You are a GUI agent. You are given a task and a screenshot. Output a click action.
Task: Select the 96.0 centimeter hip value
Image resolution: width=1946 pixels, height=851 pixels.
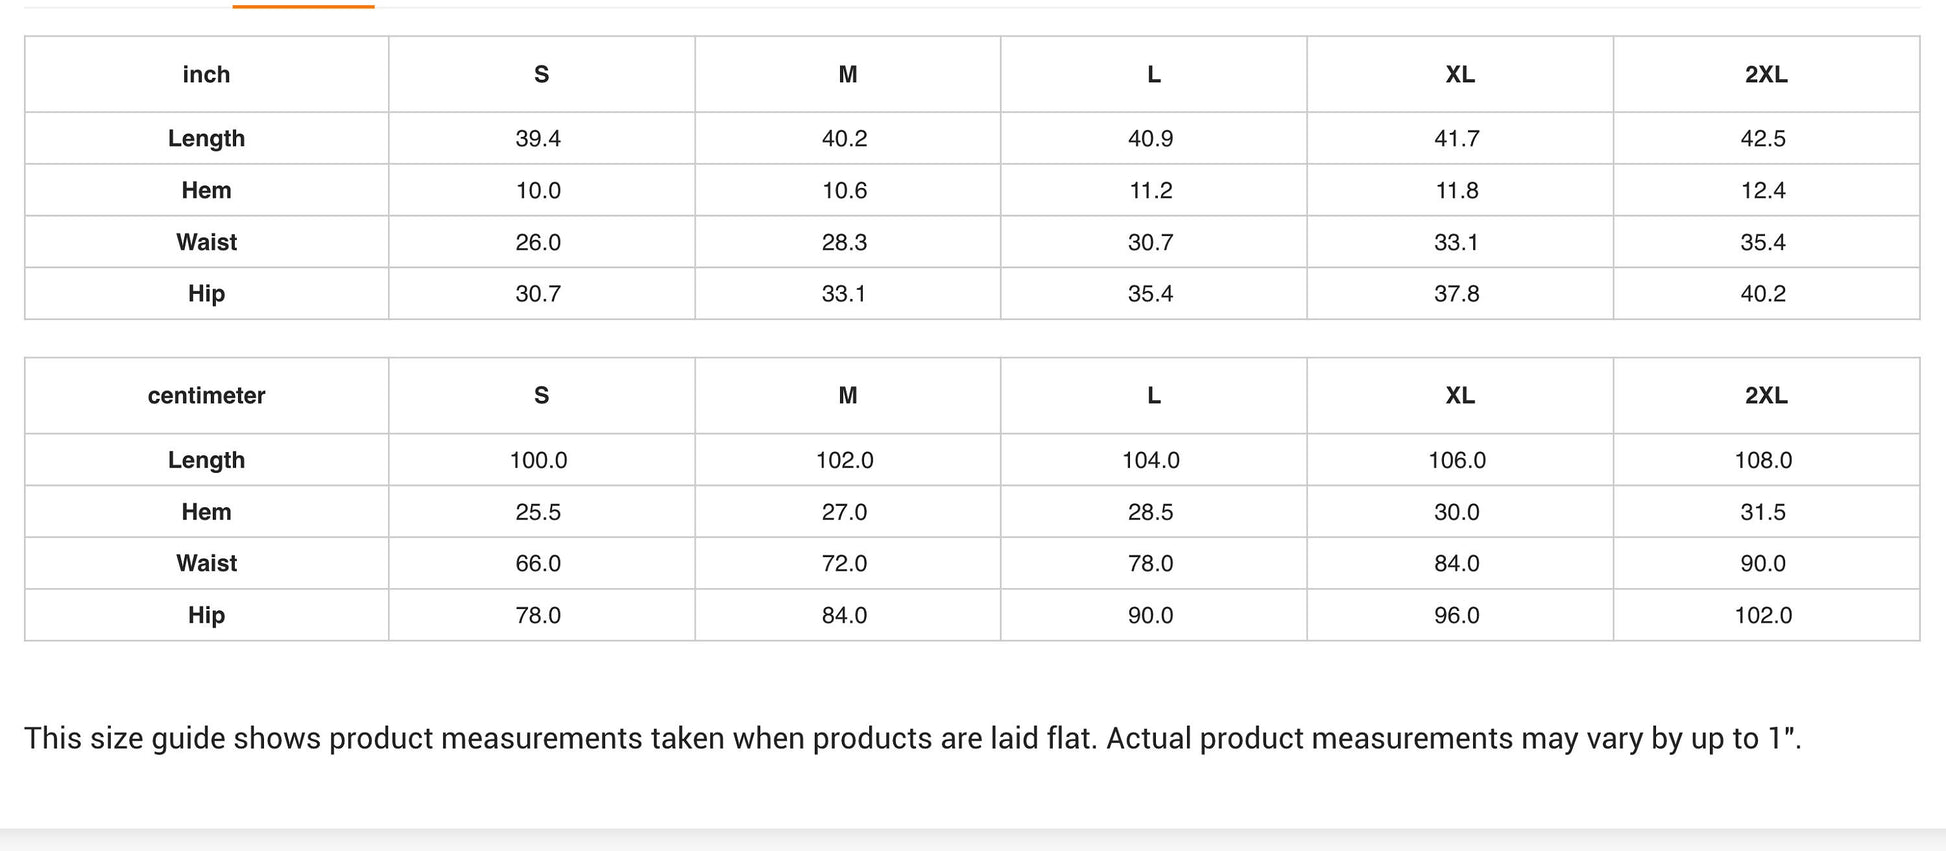[1456, 615]
